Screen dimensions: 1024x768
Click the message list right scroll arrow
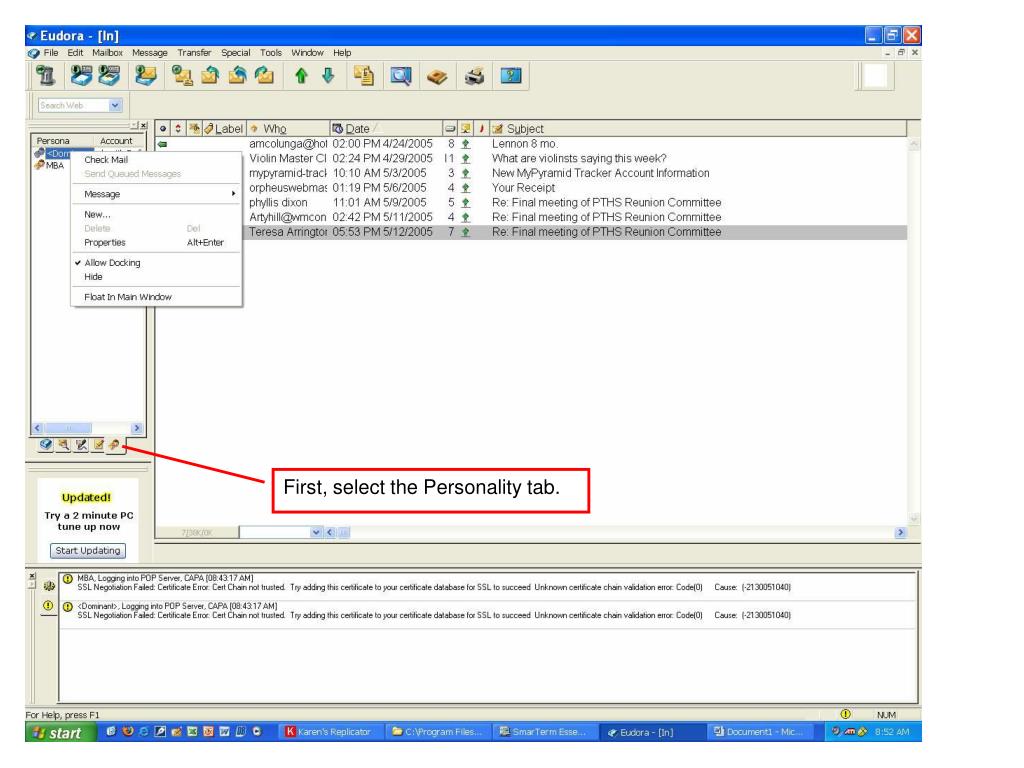[900, 532]
